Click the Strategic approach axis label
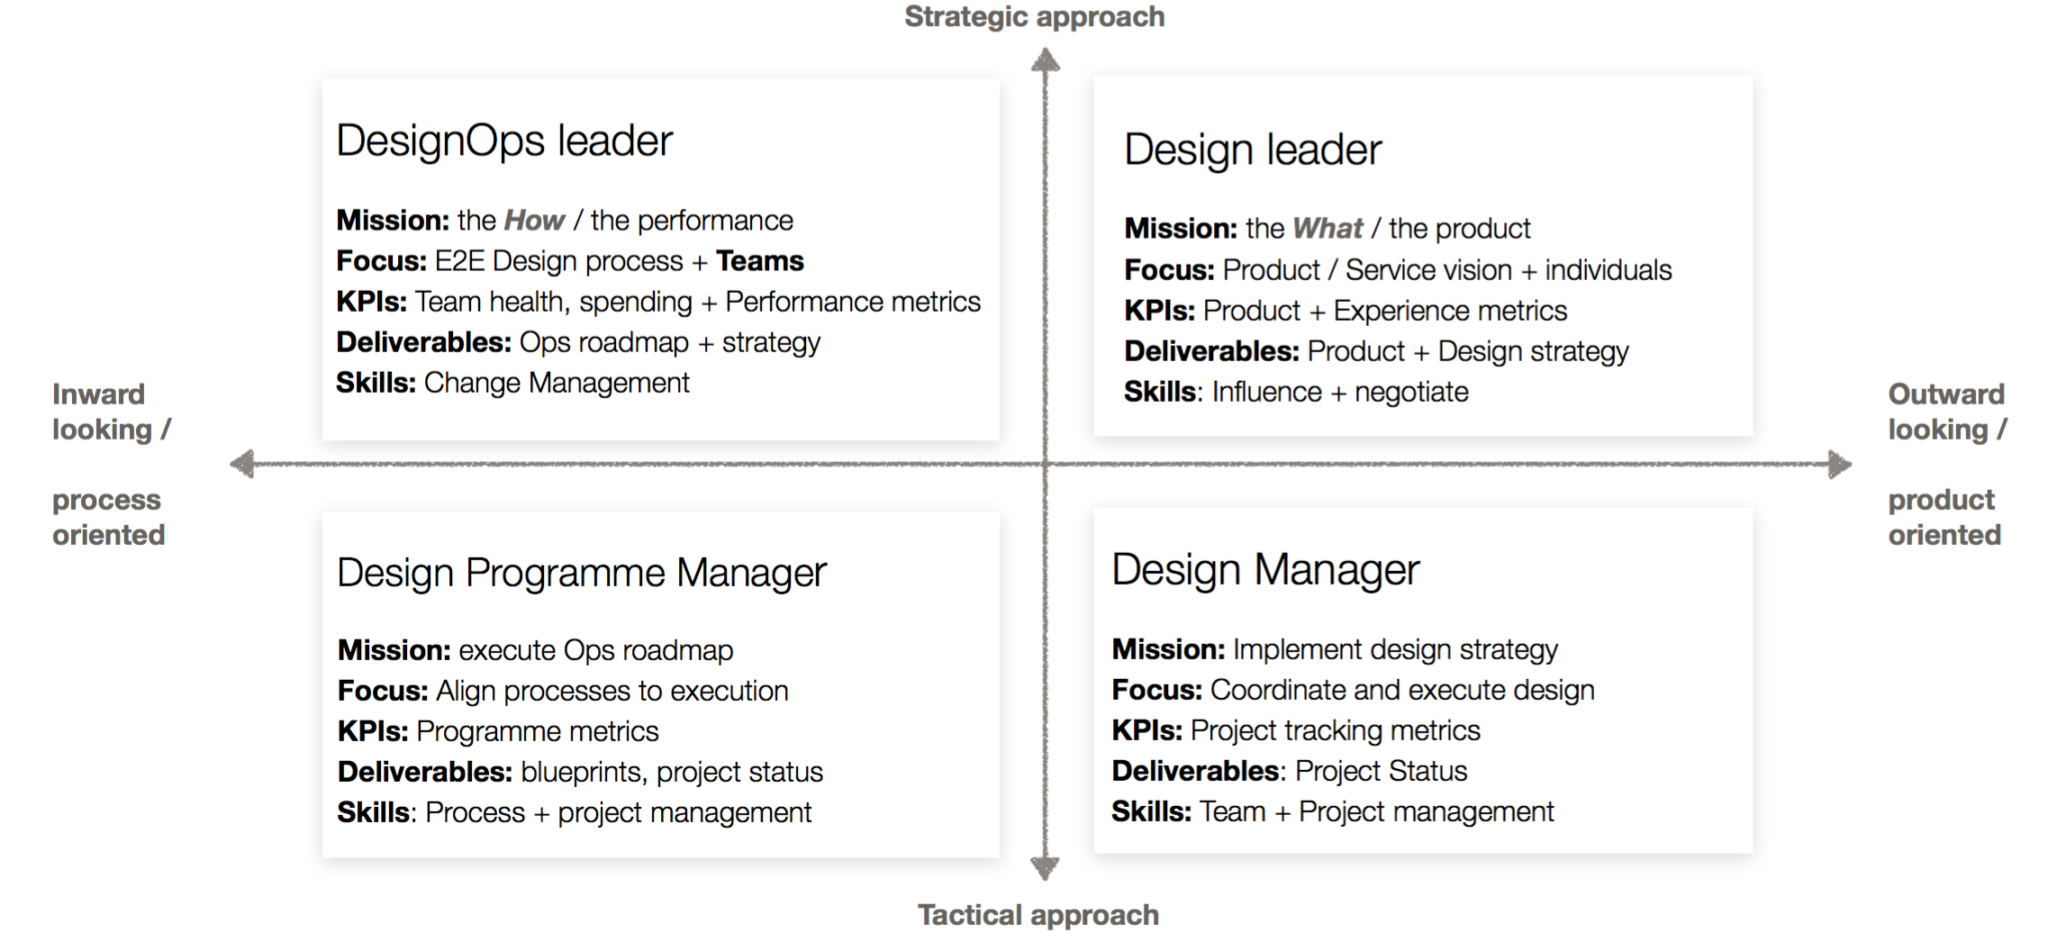Viewport: 2048px width, 951px height. (1034, 17)
